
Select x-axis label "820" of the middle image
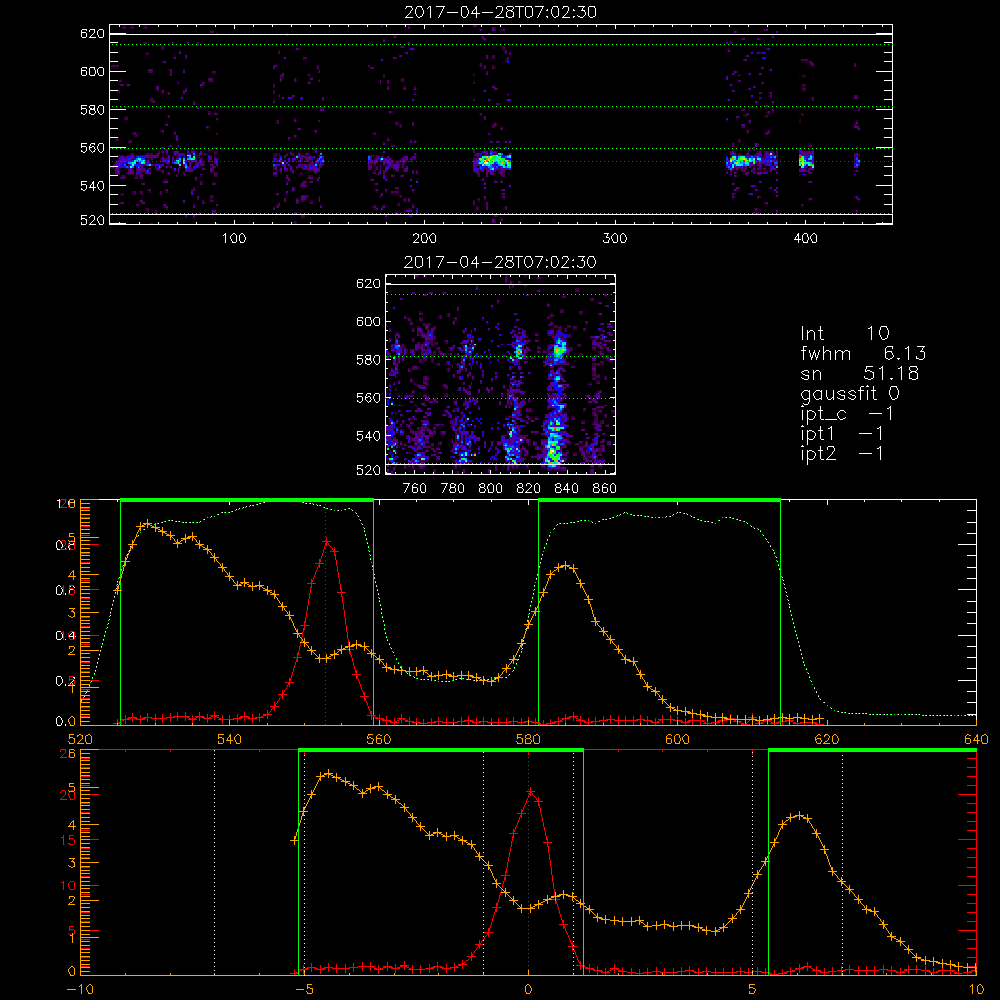pyautogui.click(x=529, y=489)
